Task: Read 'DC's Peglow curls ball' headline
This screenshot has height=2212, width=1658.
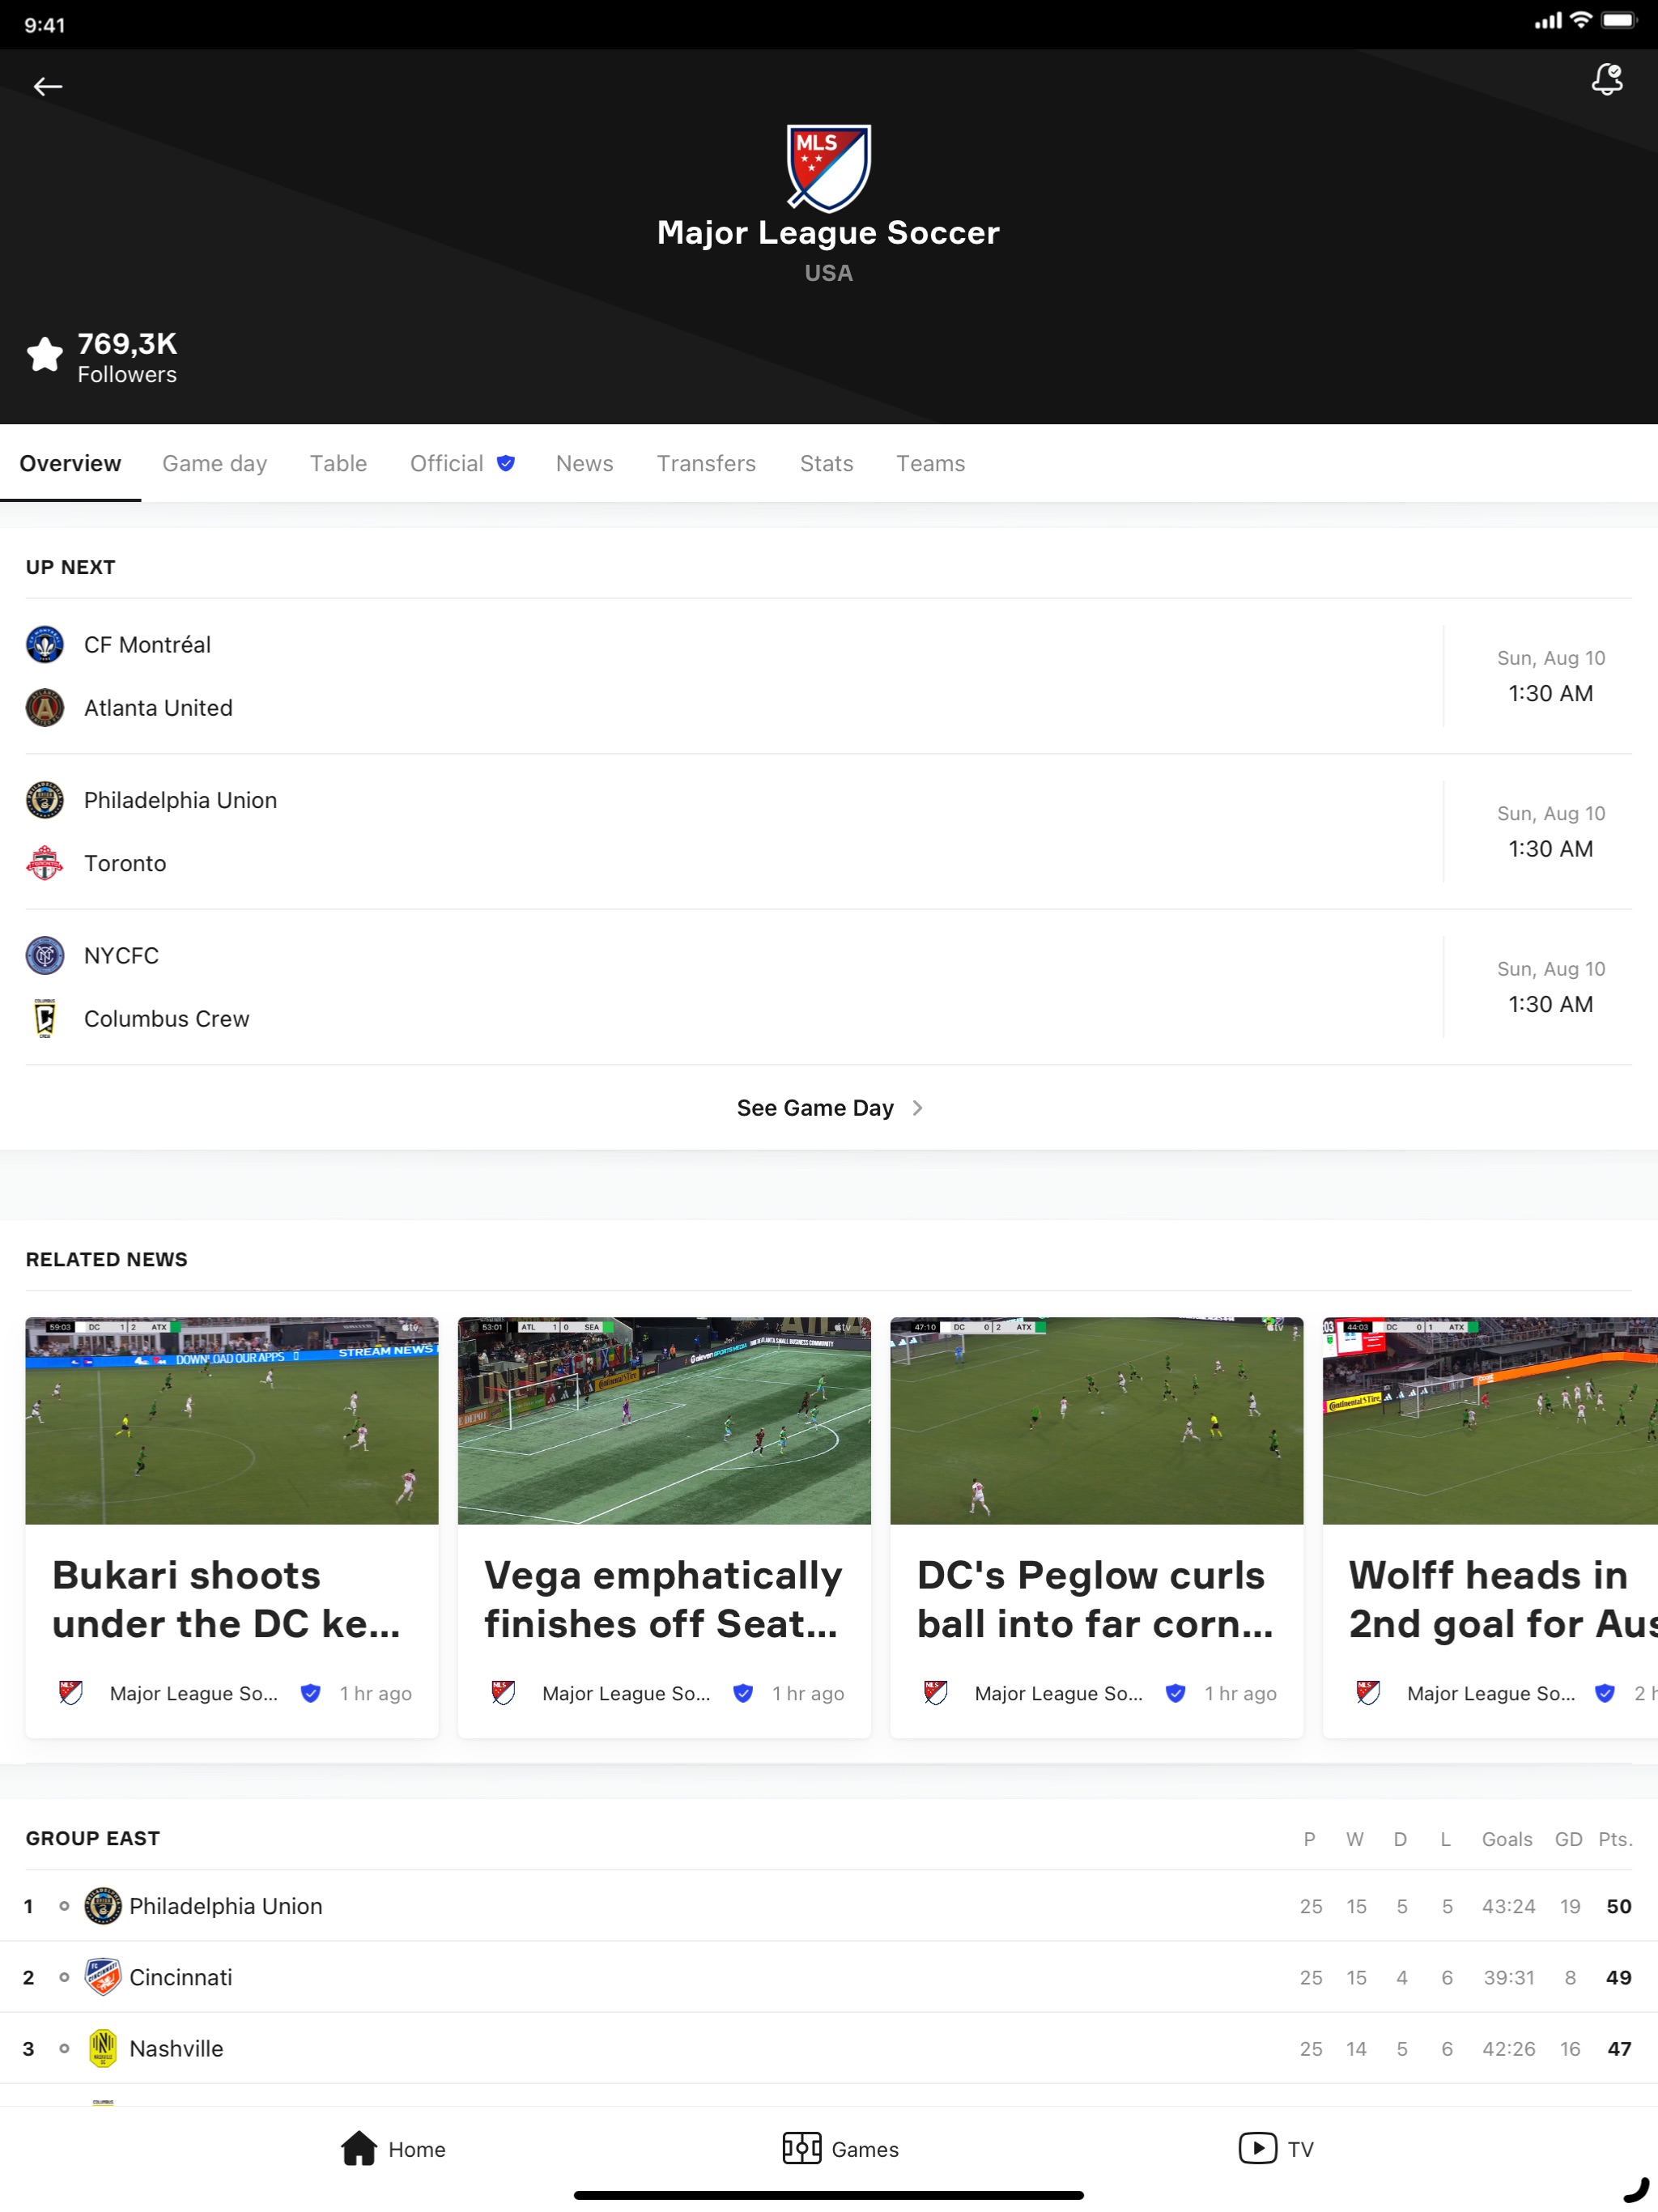Action: (1095, 1599)
